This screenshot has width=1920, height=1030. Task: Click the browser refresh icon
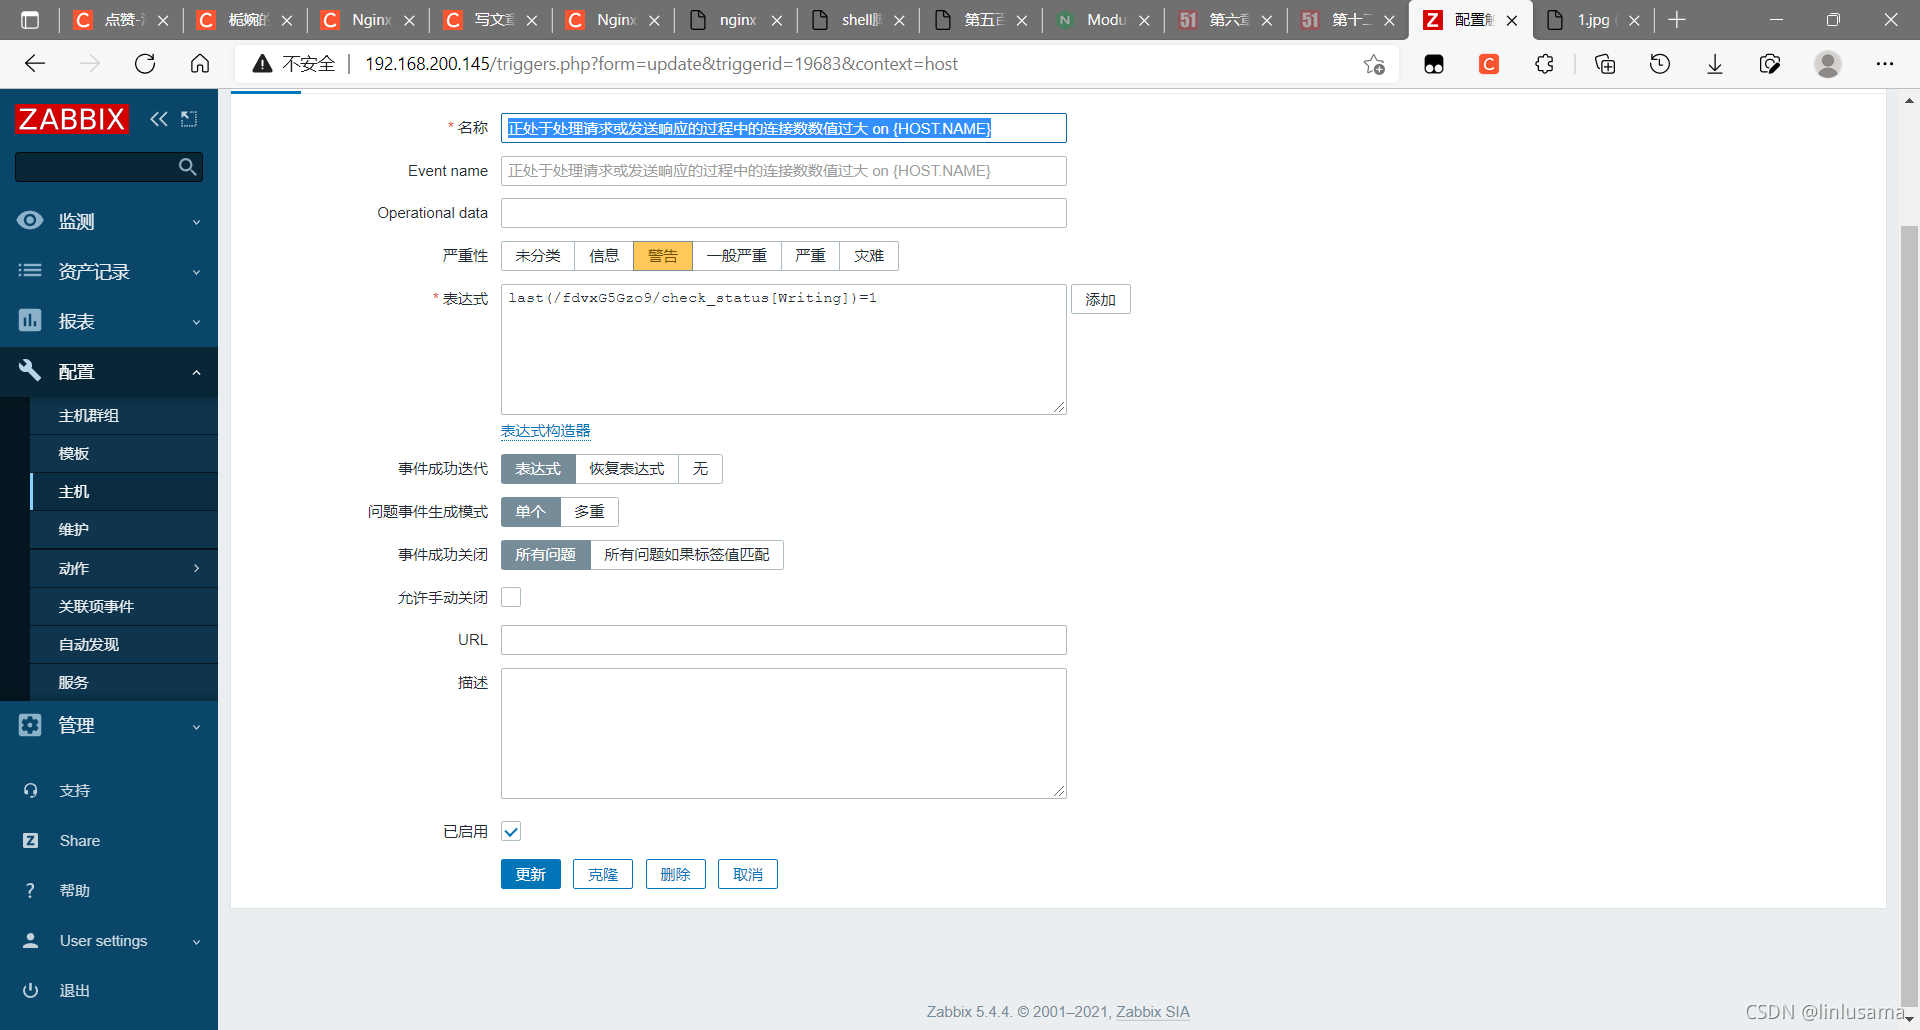click(145, 64)
